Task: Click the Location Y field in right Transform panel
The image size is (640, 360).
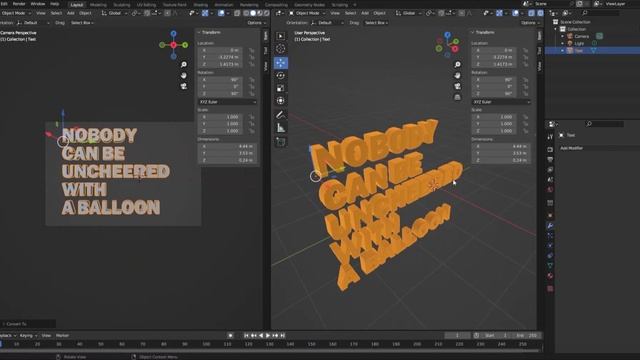Action: point(494,57)
